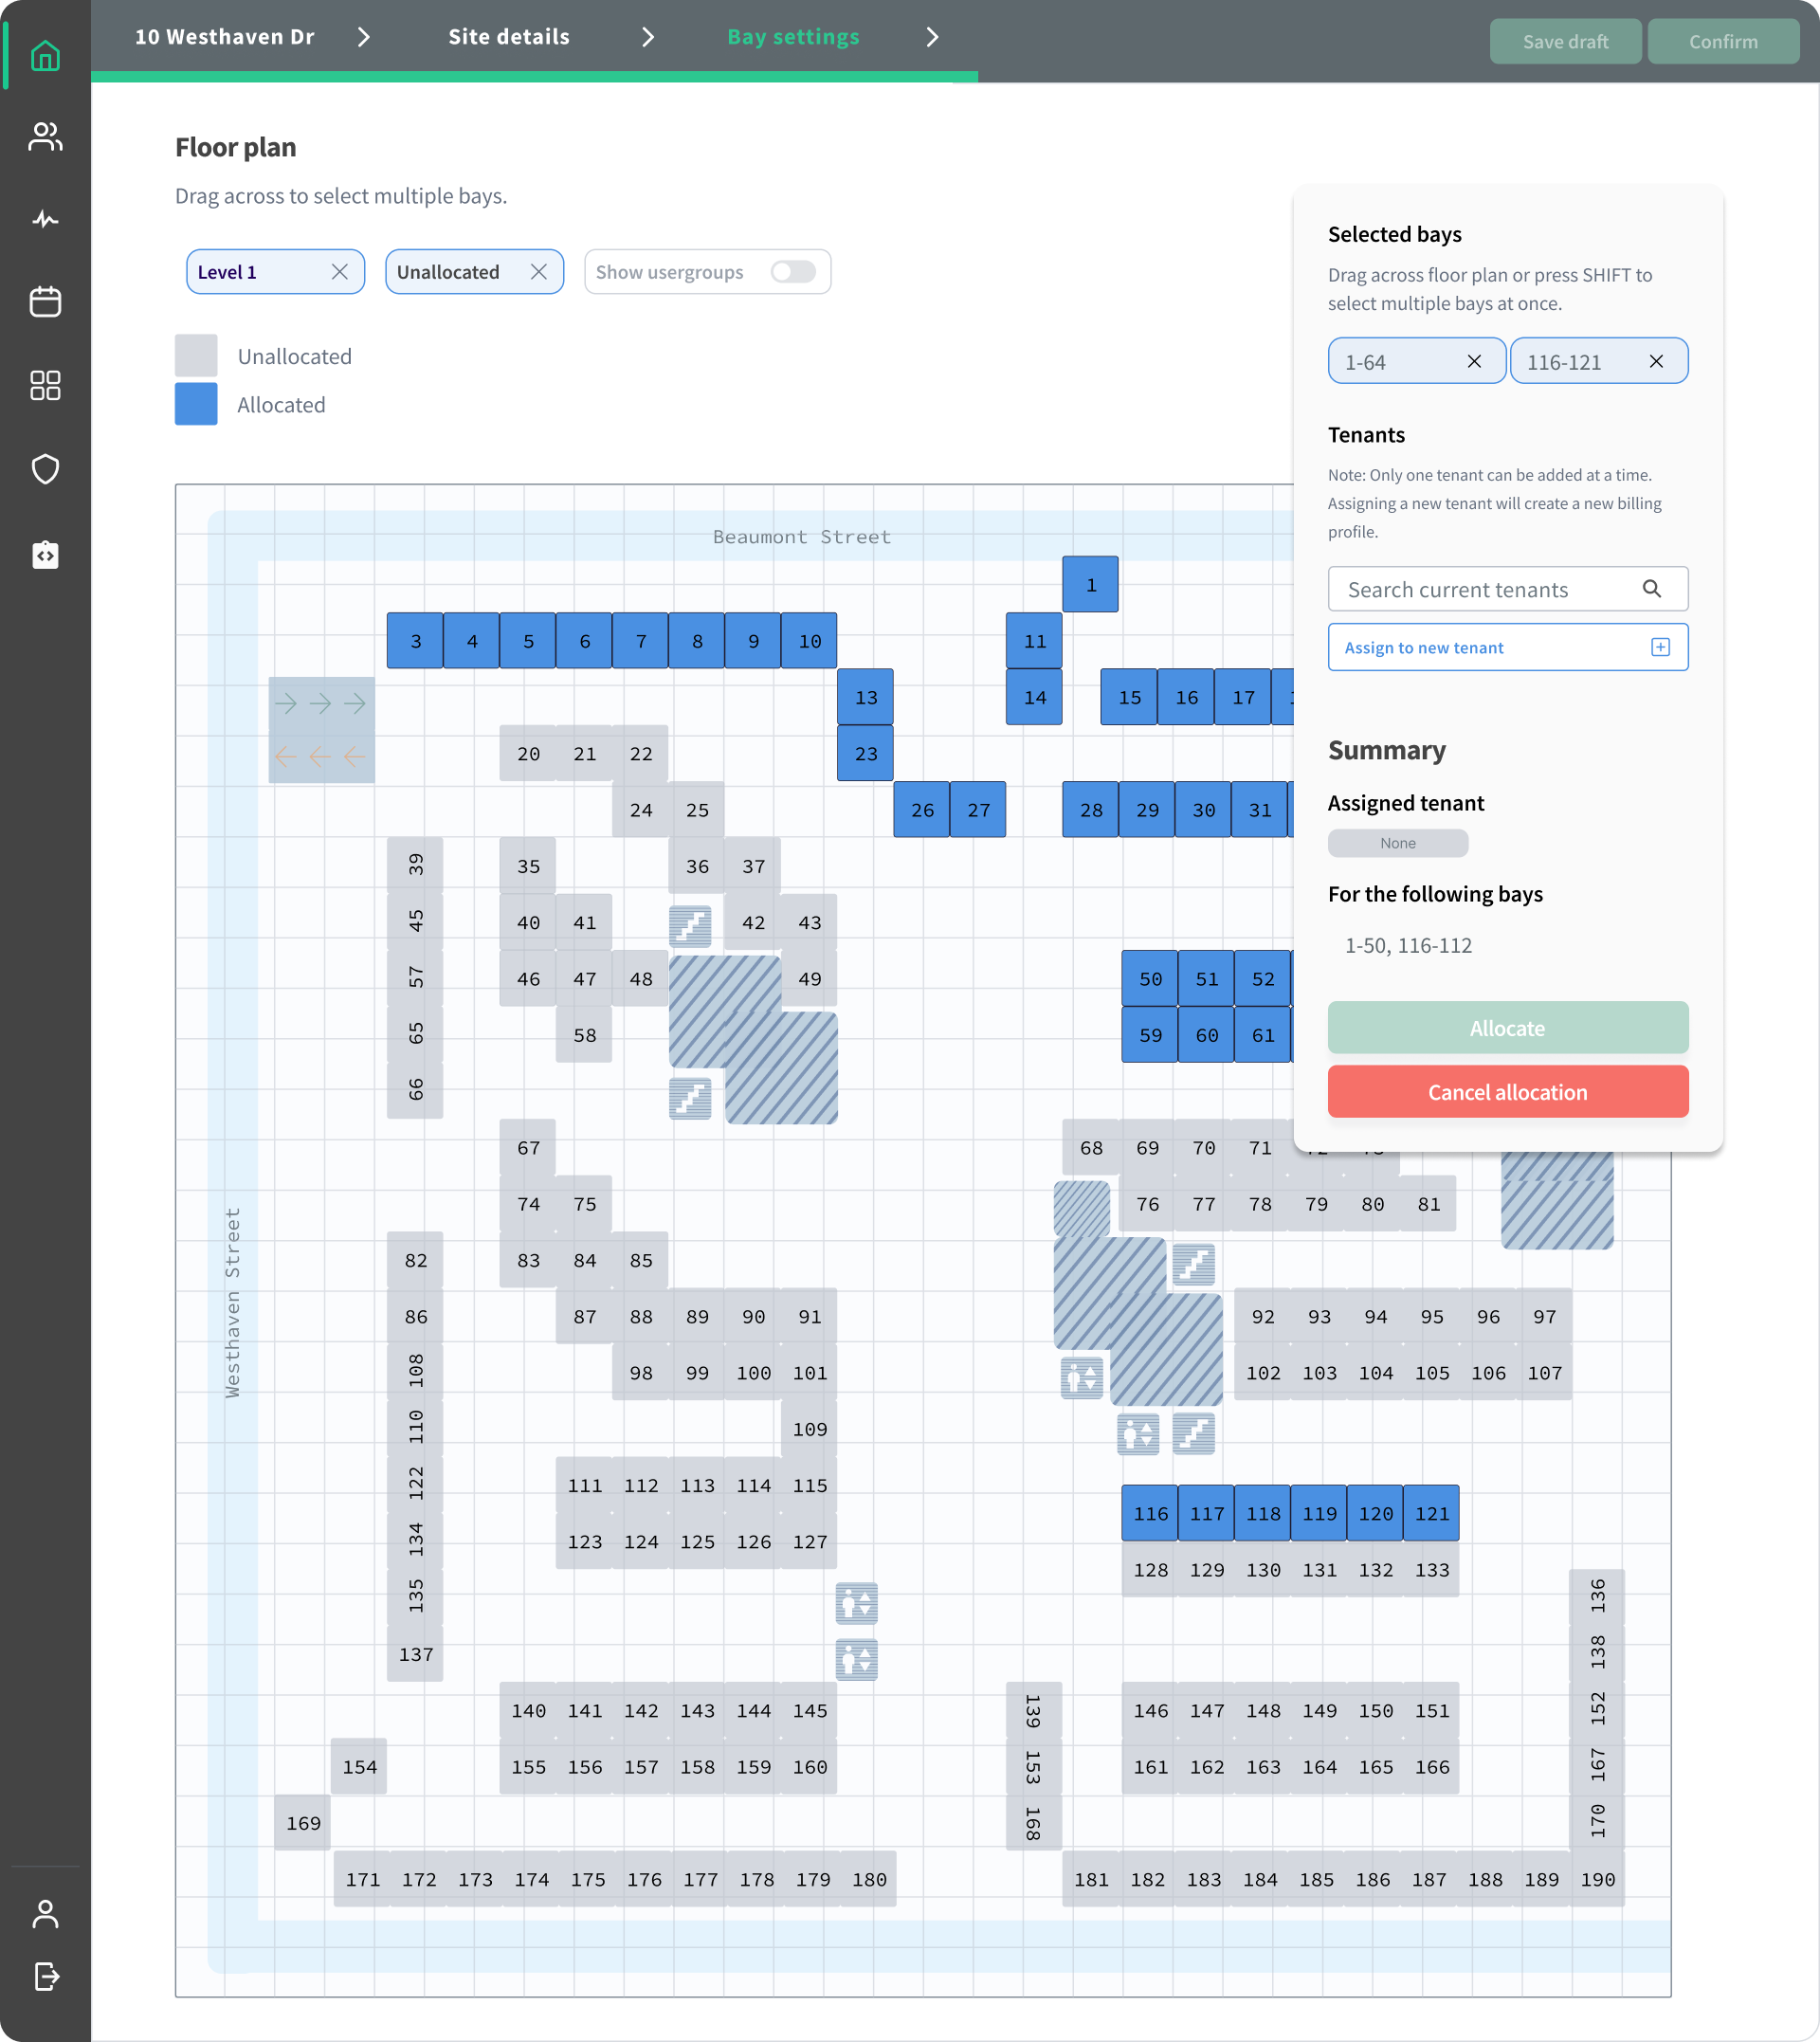This screenshot has height=2042, width=1820.
Task: Click the Allocate button
Action: pos(1508,1028)
